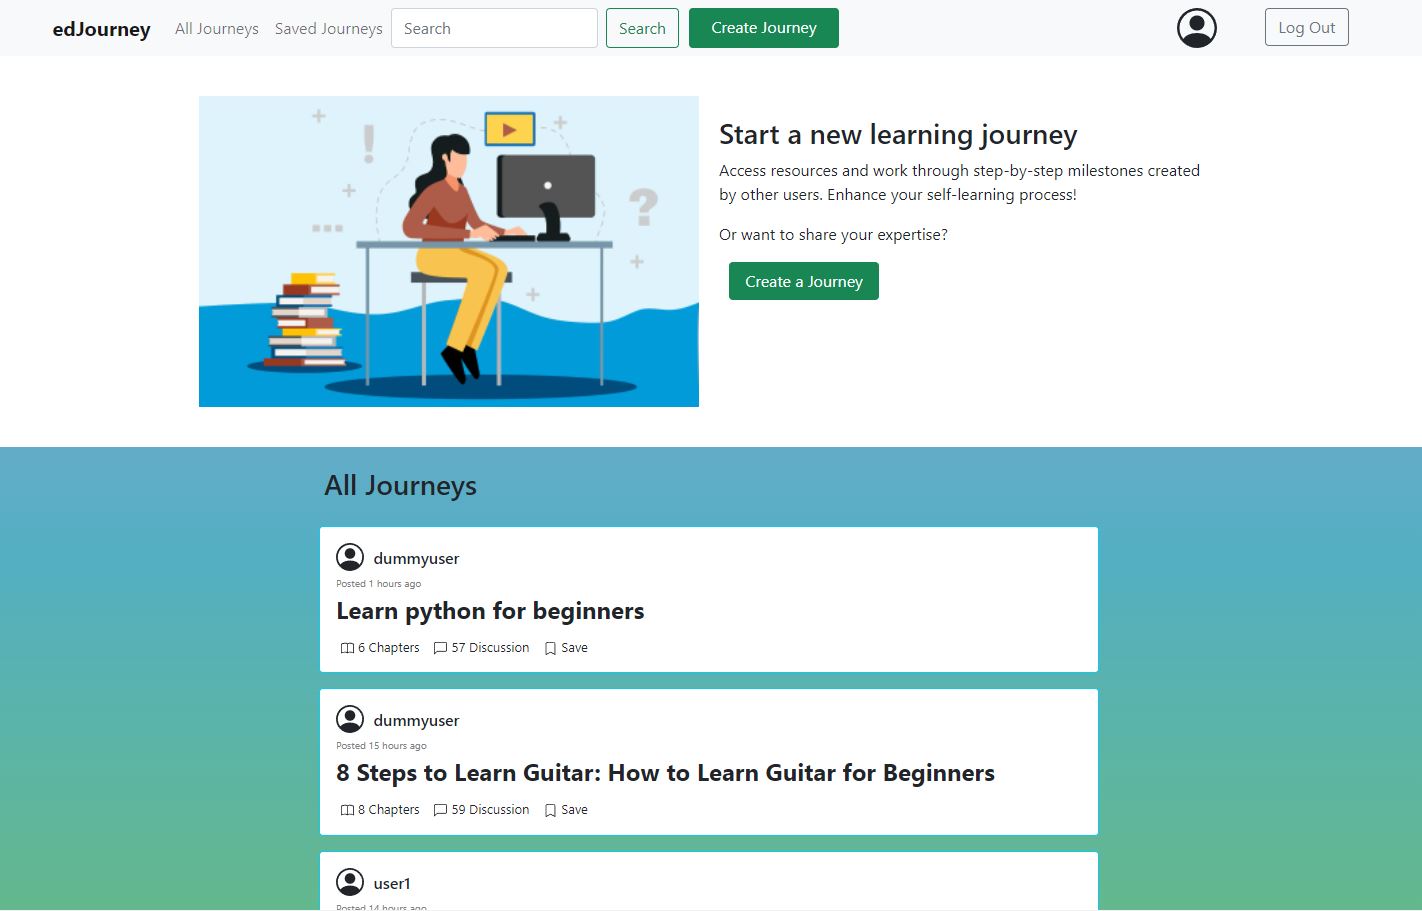This screenshot has height=911, width=1422.
Task: Open the user1 profile name
Action: tap(392, 883)
